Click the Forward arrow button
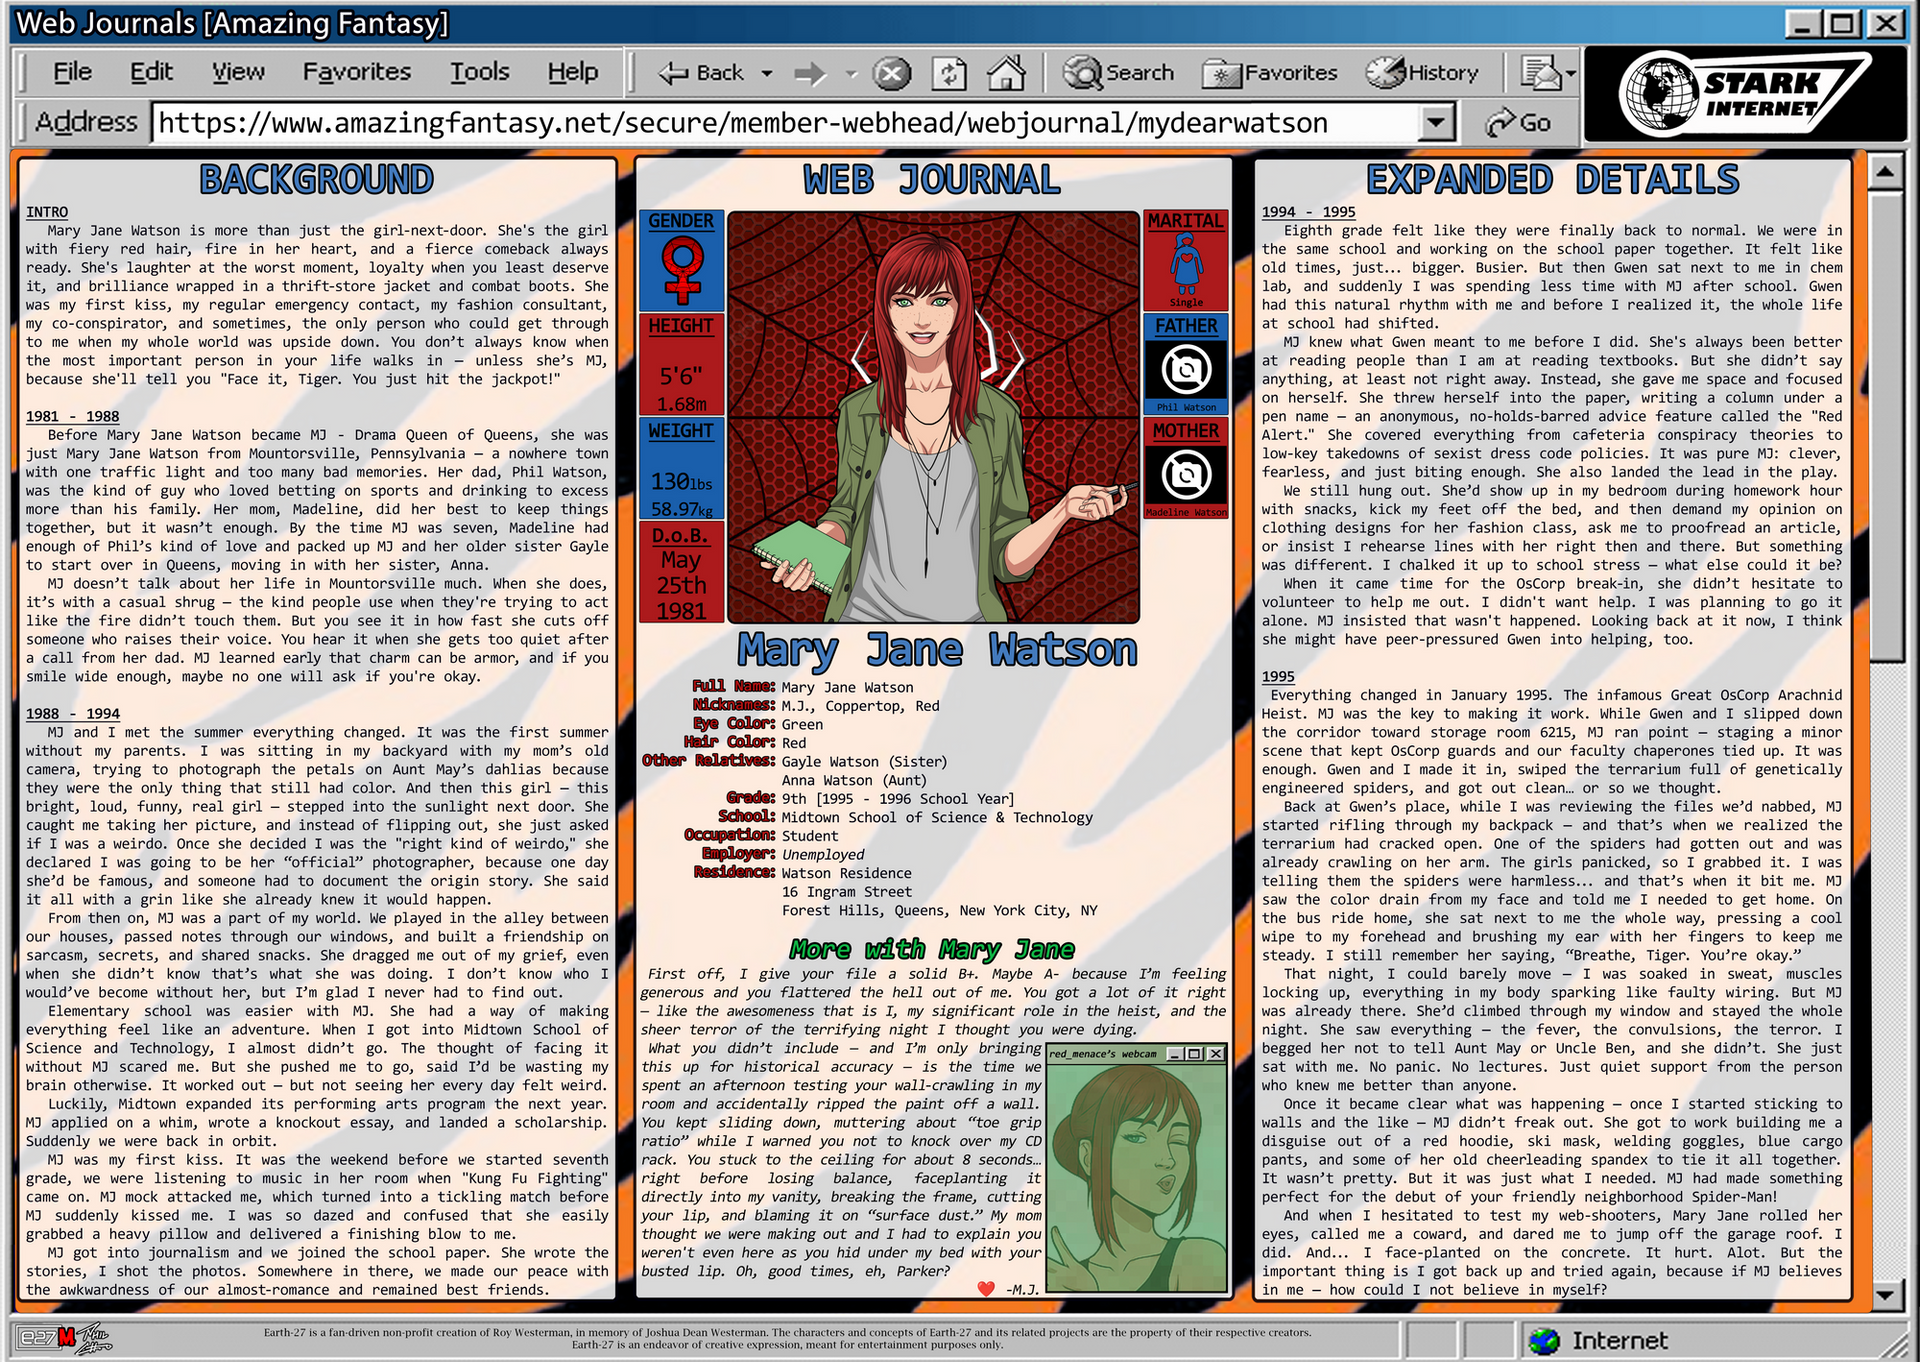The image size is (1920, 1362). click(x=810, y=73)
